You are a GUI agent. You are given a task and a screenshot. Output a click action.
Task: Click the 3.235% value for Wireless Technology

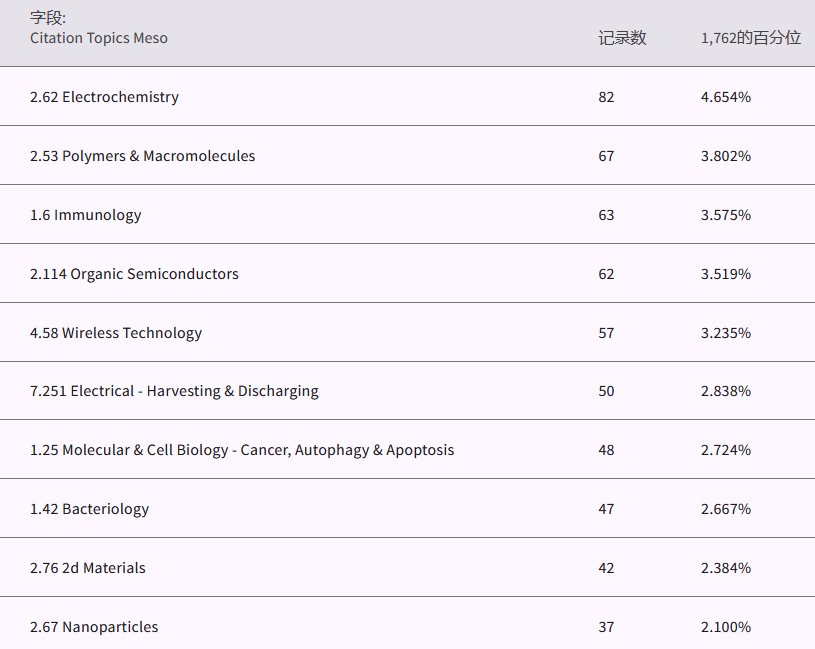tap(725, 333)
